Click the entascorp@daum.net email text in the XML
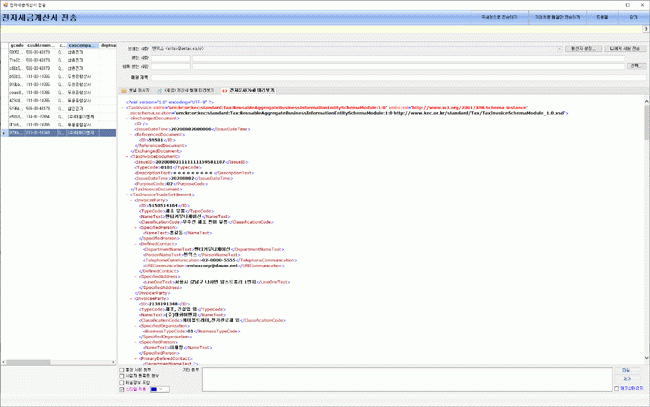Image resolution: width=650 pixels, height=407 pixels. 212,266
